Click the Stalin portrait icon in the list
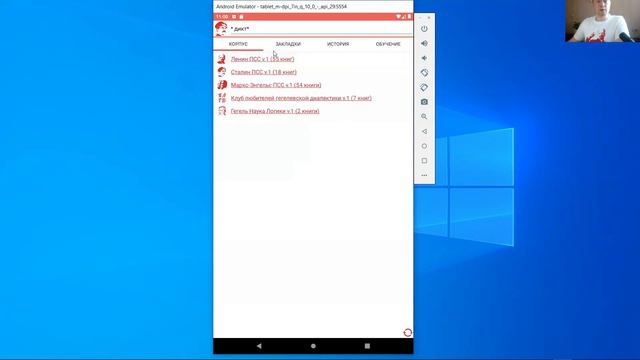This screenshot has height=360, width=640. click(x=222, y=72)
